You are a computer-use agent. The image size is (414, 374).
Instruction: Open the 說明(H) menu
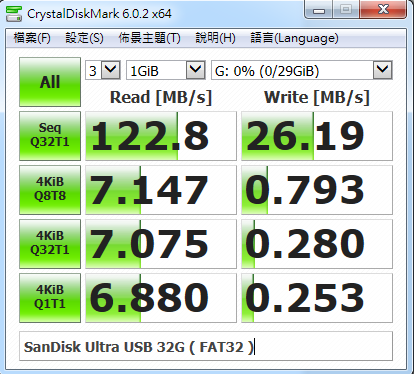pyautogui.click(x=215, y=38)
